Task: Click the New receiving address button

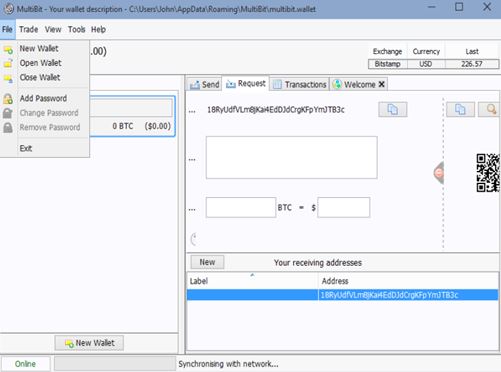Action: point(207,262)
